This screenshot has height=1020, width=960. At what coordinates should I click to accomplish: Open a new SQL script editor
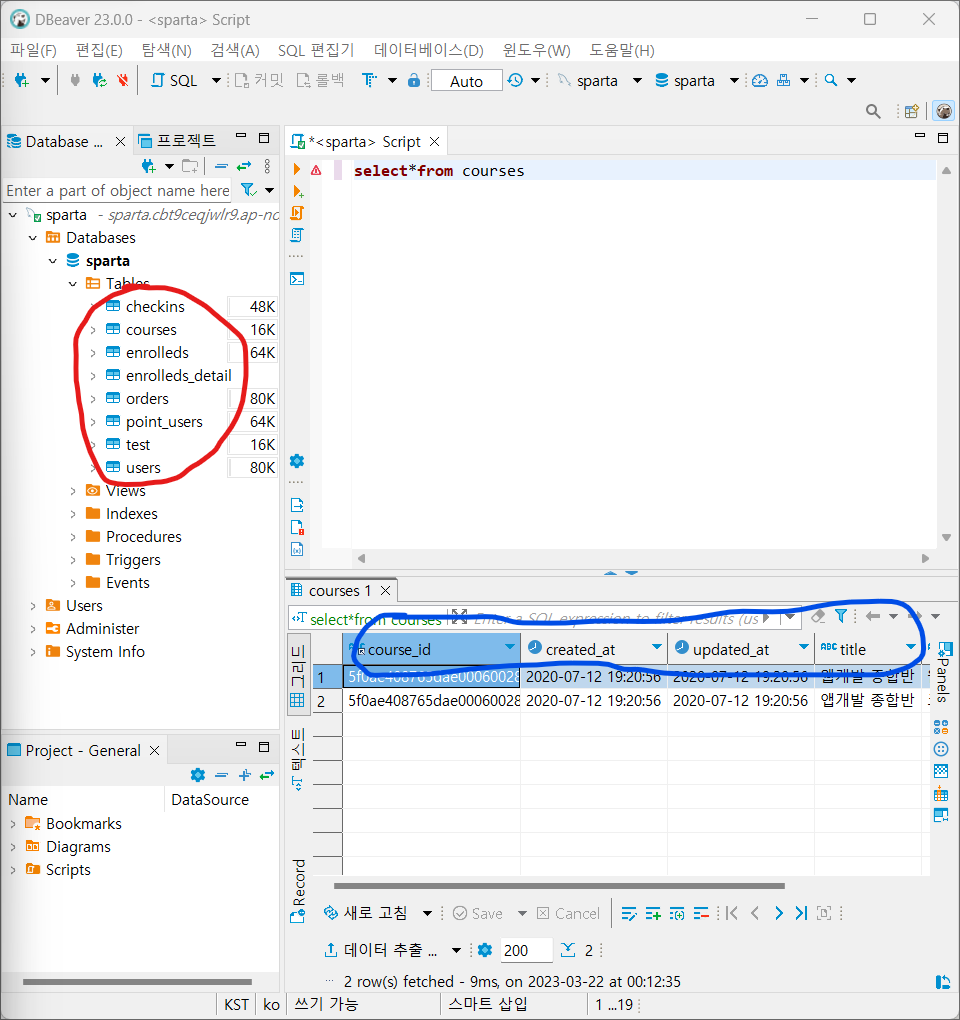click(x=174, y=80)
